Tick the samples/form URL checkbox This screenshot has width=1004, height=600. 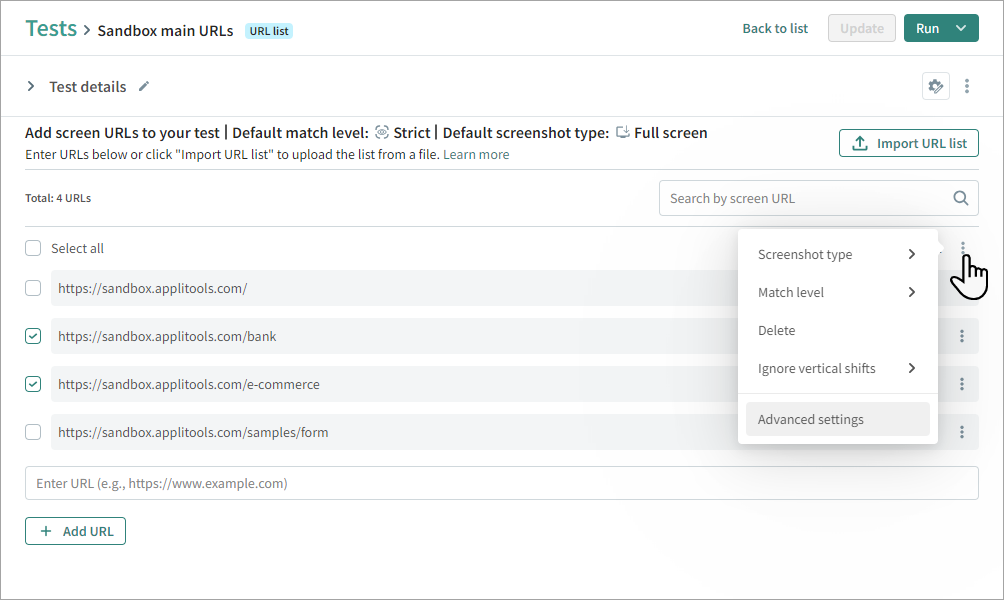(33, 432)
